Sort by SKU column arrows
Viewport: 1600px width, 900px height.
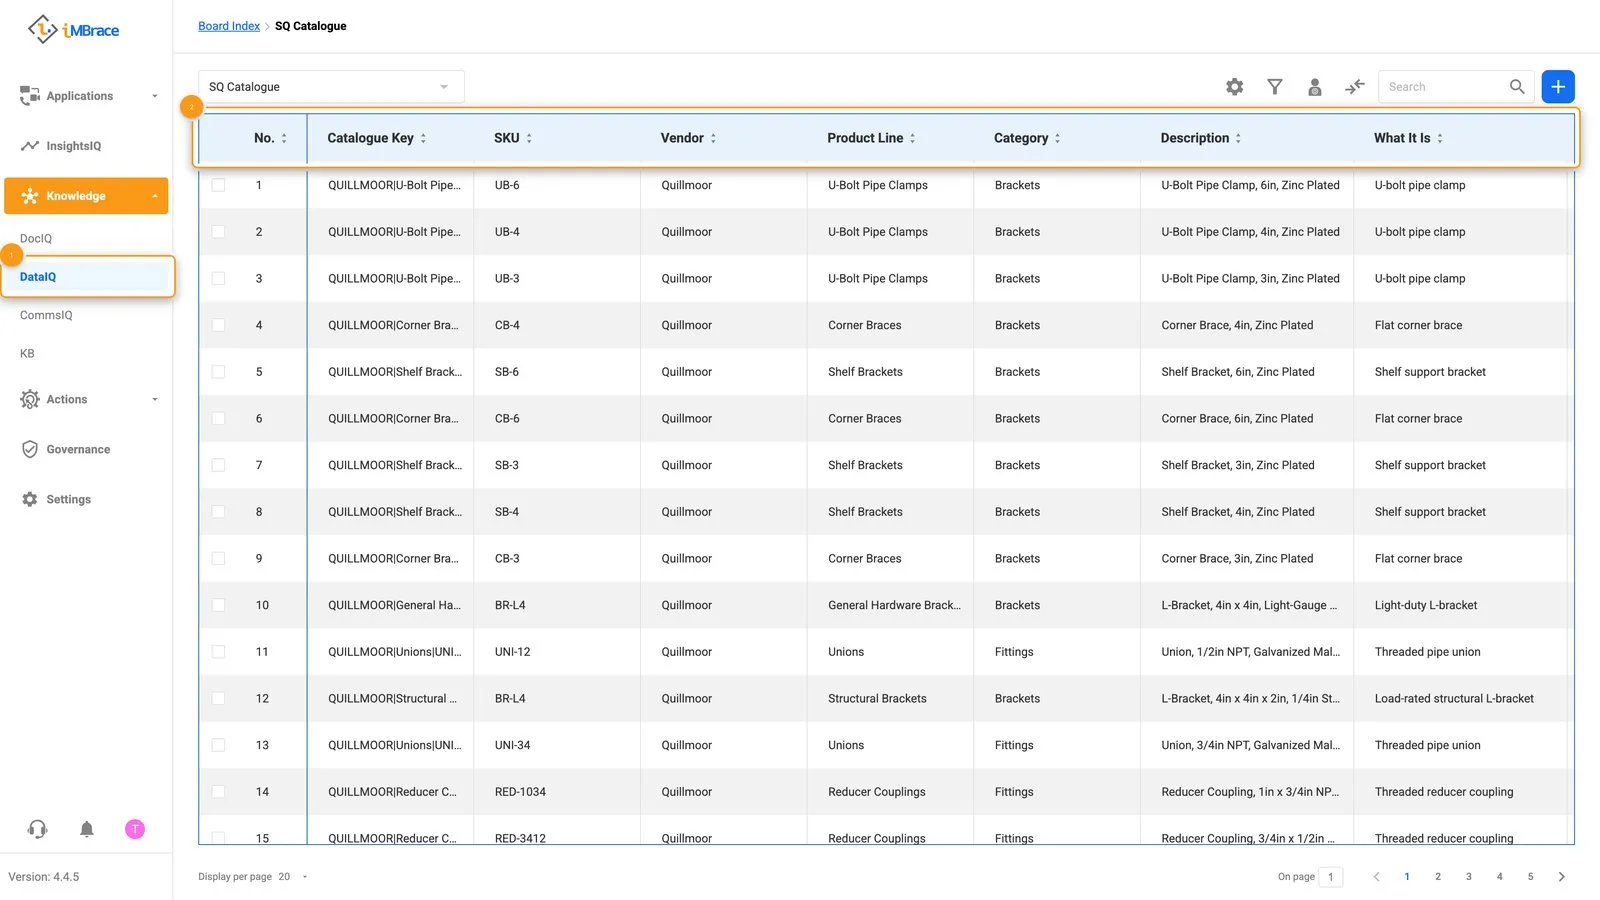(x=529, y=138)
